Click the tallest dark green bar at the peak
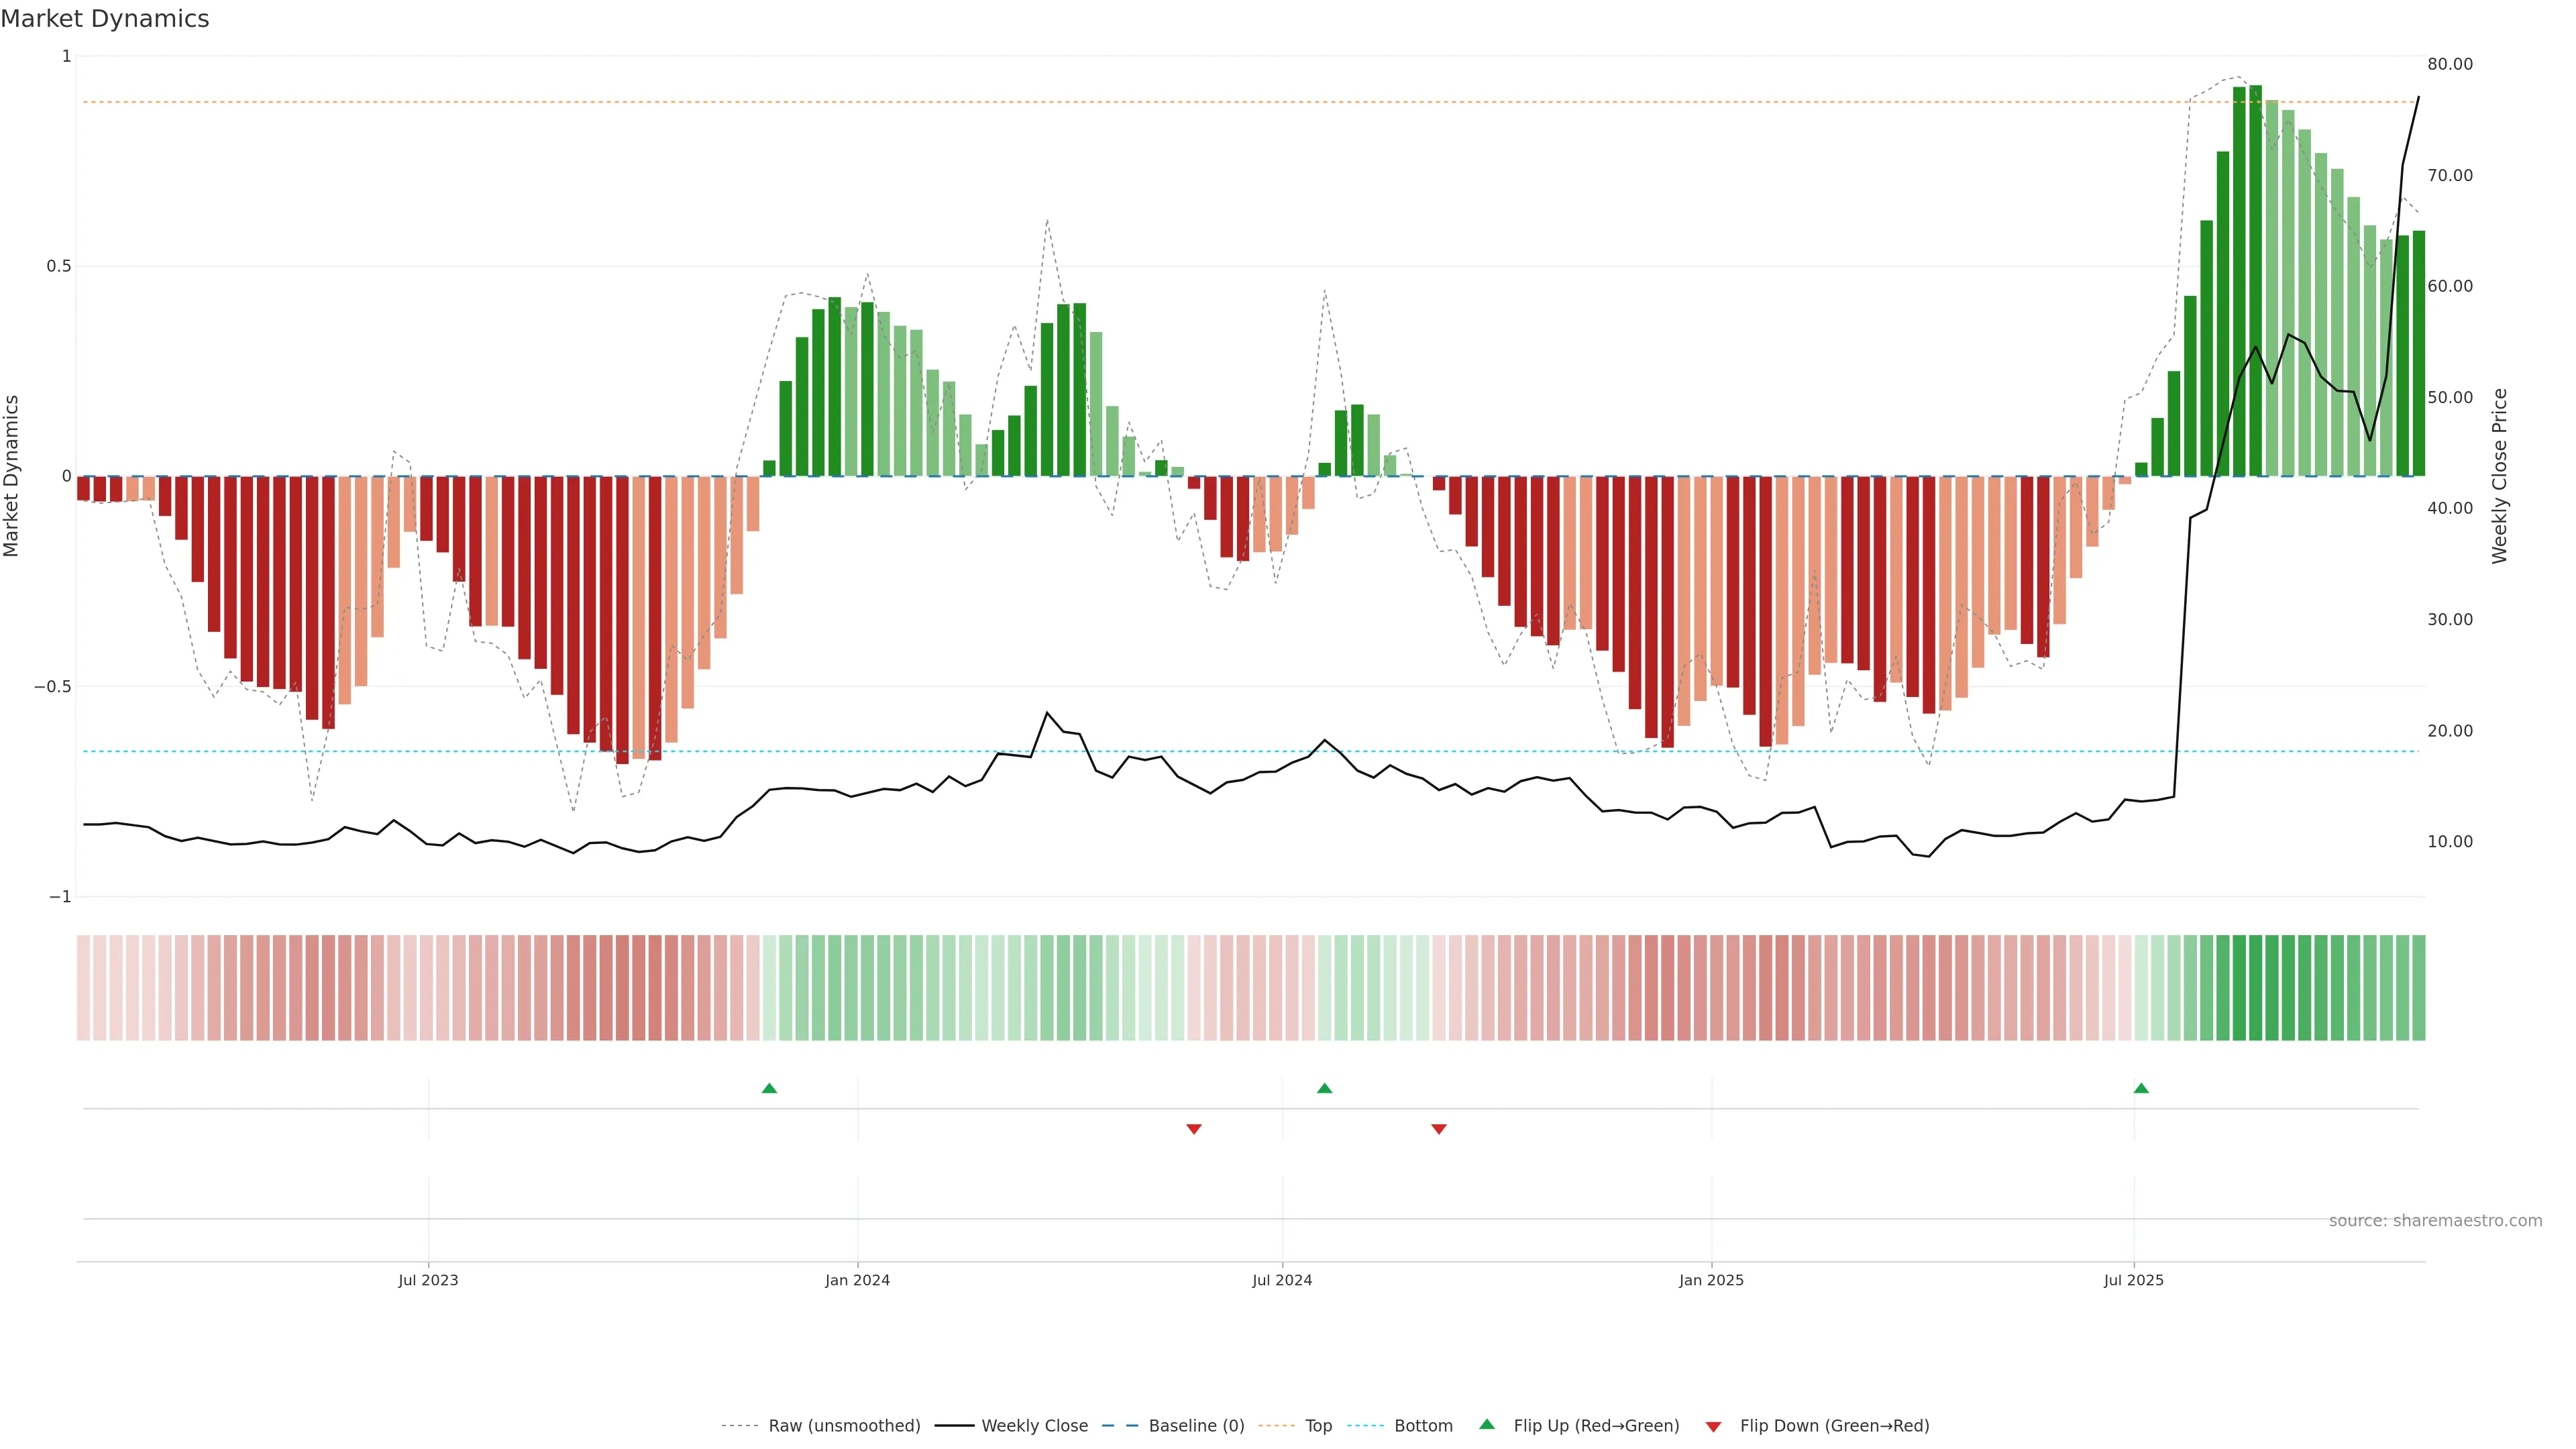 tap(2255, 280)
